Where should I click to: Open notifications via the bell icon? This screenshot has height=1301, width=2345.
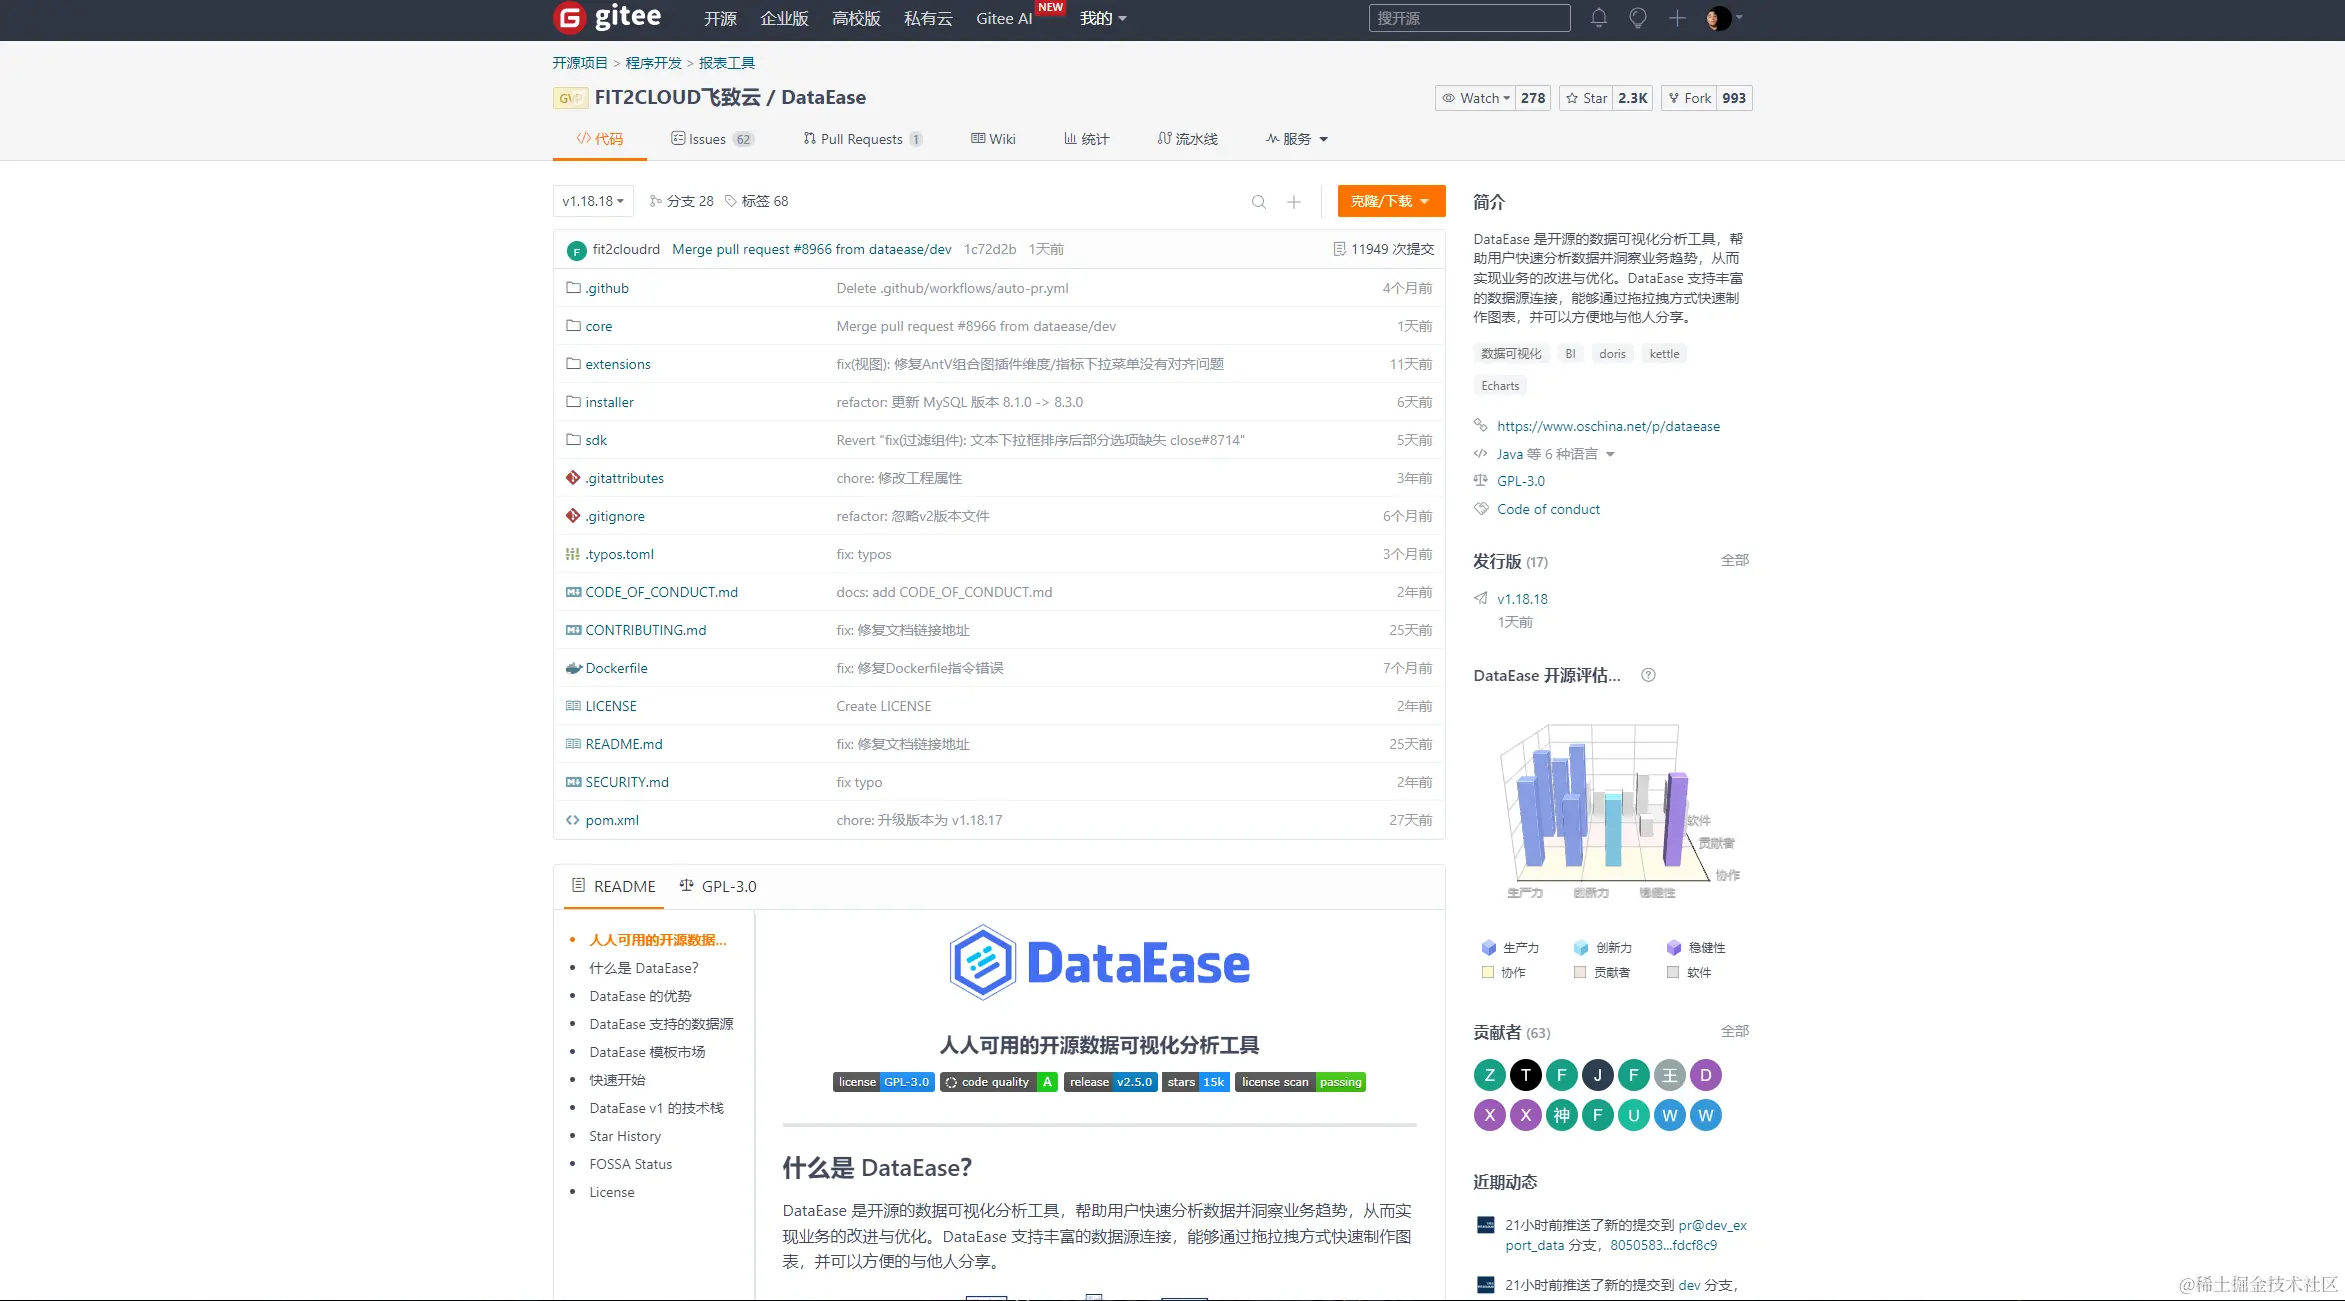[x=1598, y=17]
